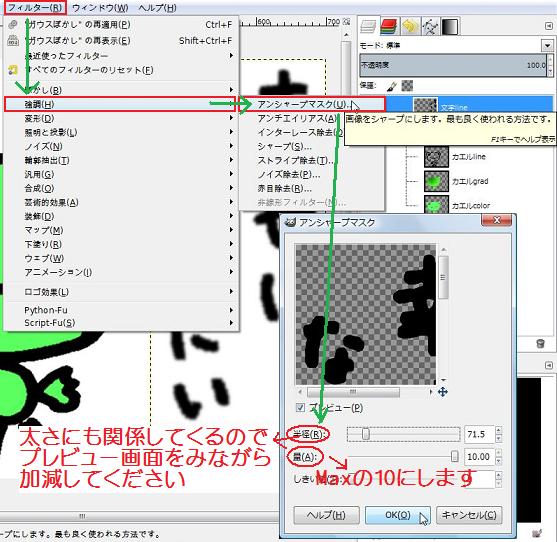Delete layer with trash icon
The height and width of the screenshot is (542, 557).
pyautogui.click(x=540, y=343)
